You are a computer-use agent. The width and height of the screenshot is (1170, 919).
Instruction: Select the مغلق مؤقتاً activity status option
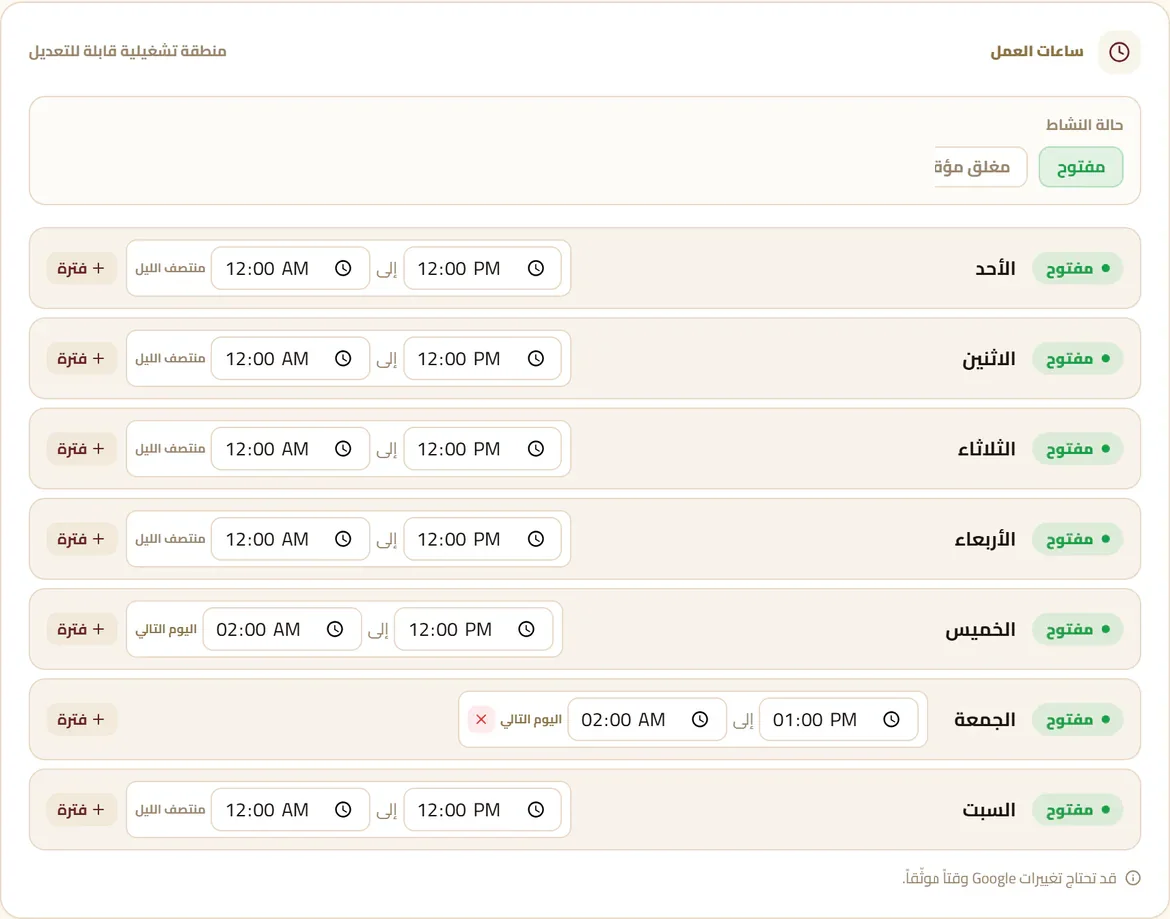tap(980, 167)
